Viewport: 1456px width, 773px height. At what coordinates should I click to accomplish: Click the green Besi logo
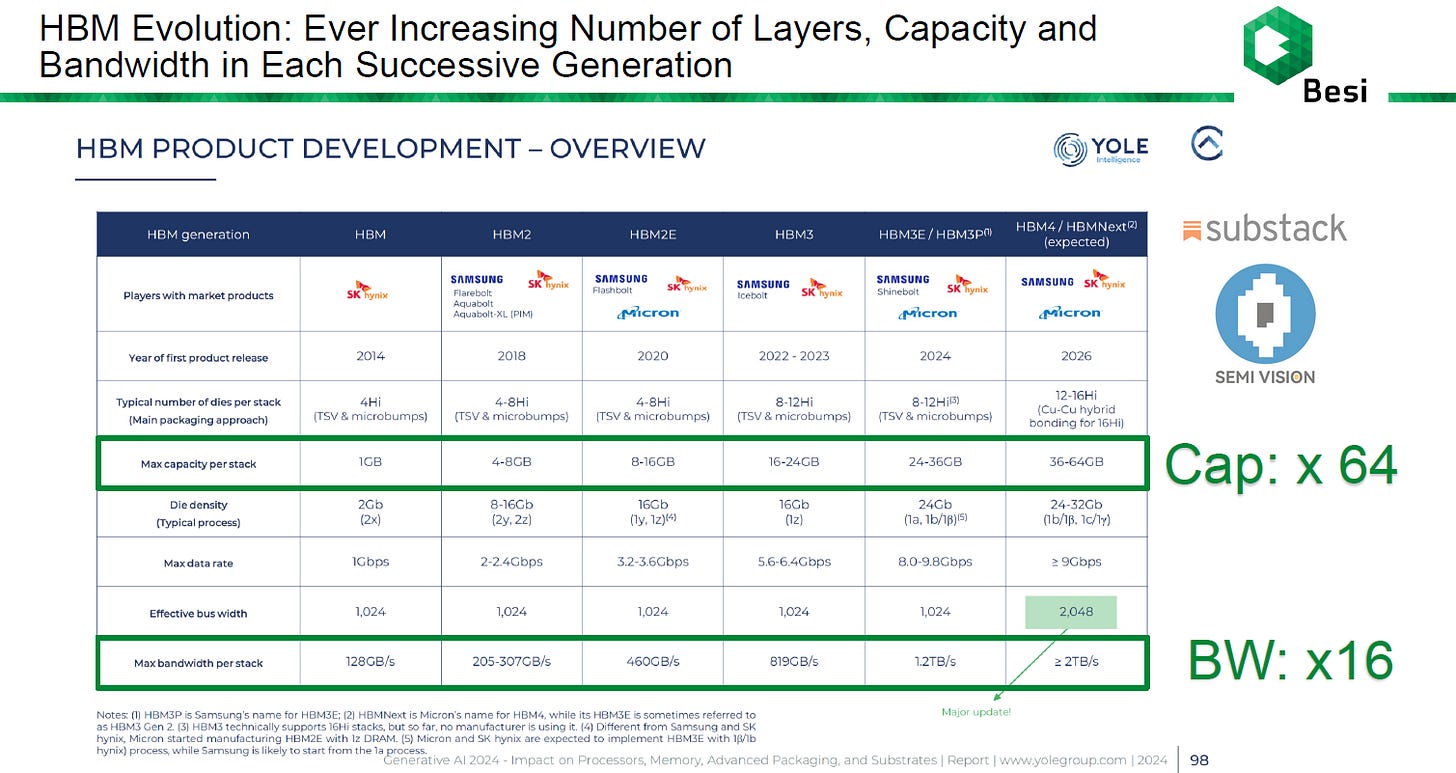[1305, 53]
